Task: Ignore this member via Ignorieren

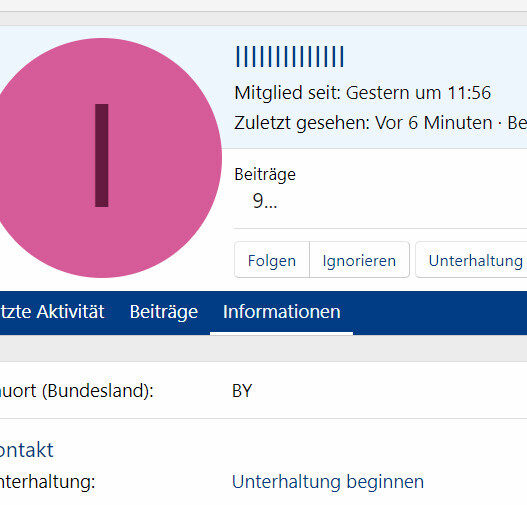Action: (359, 260)
